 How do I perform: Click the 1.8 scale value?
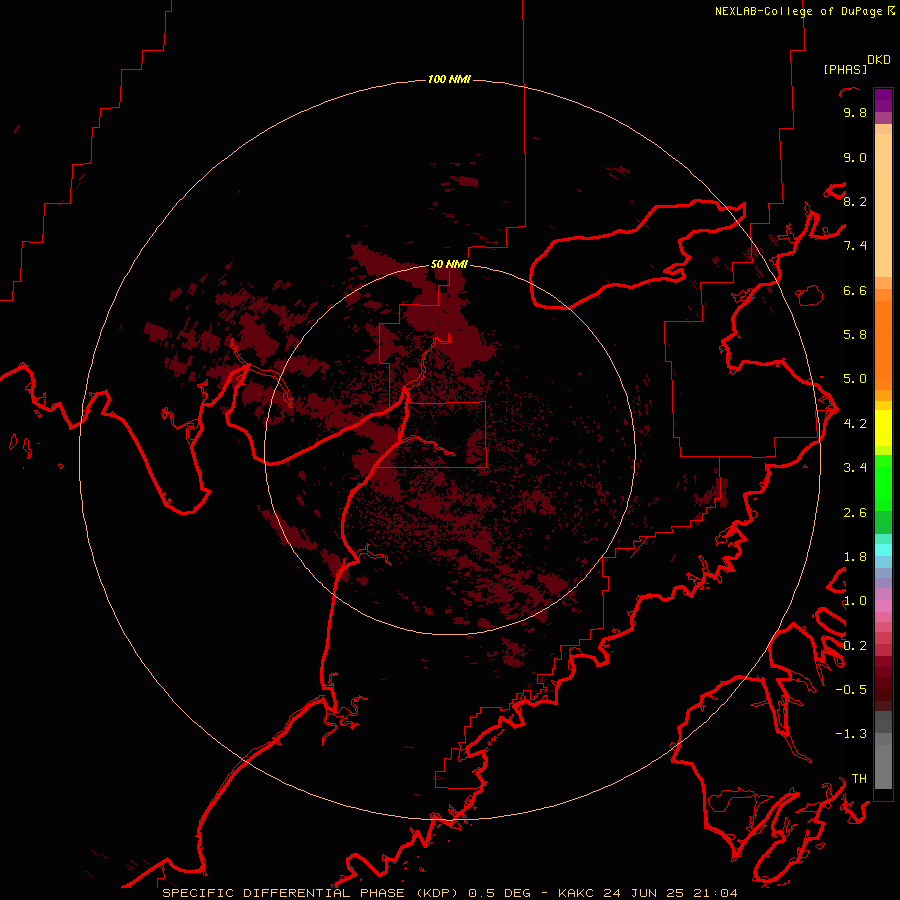point(855,557)
